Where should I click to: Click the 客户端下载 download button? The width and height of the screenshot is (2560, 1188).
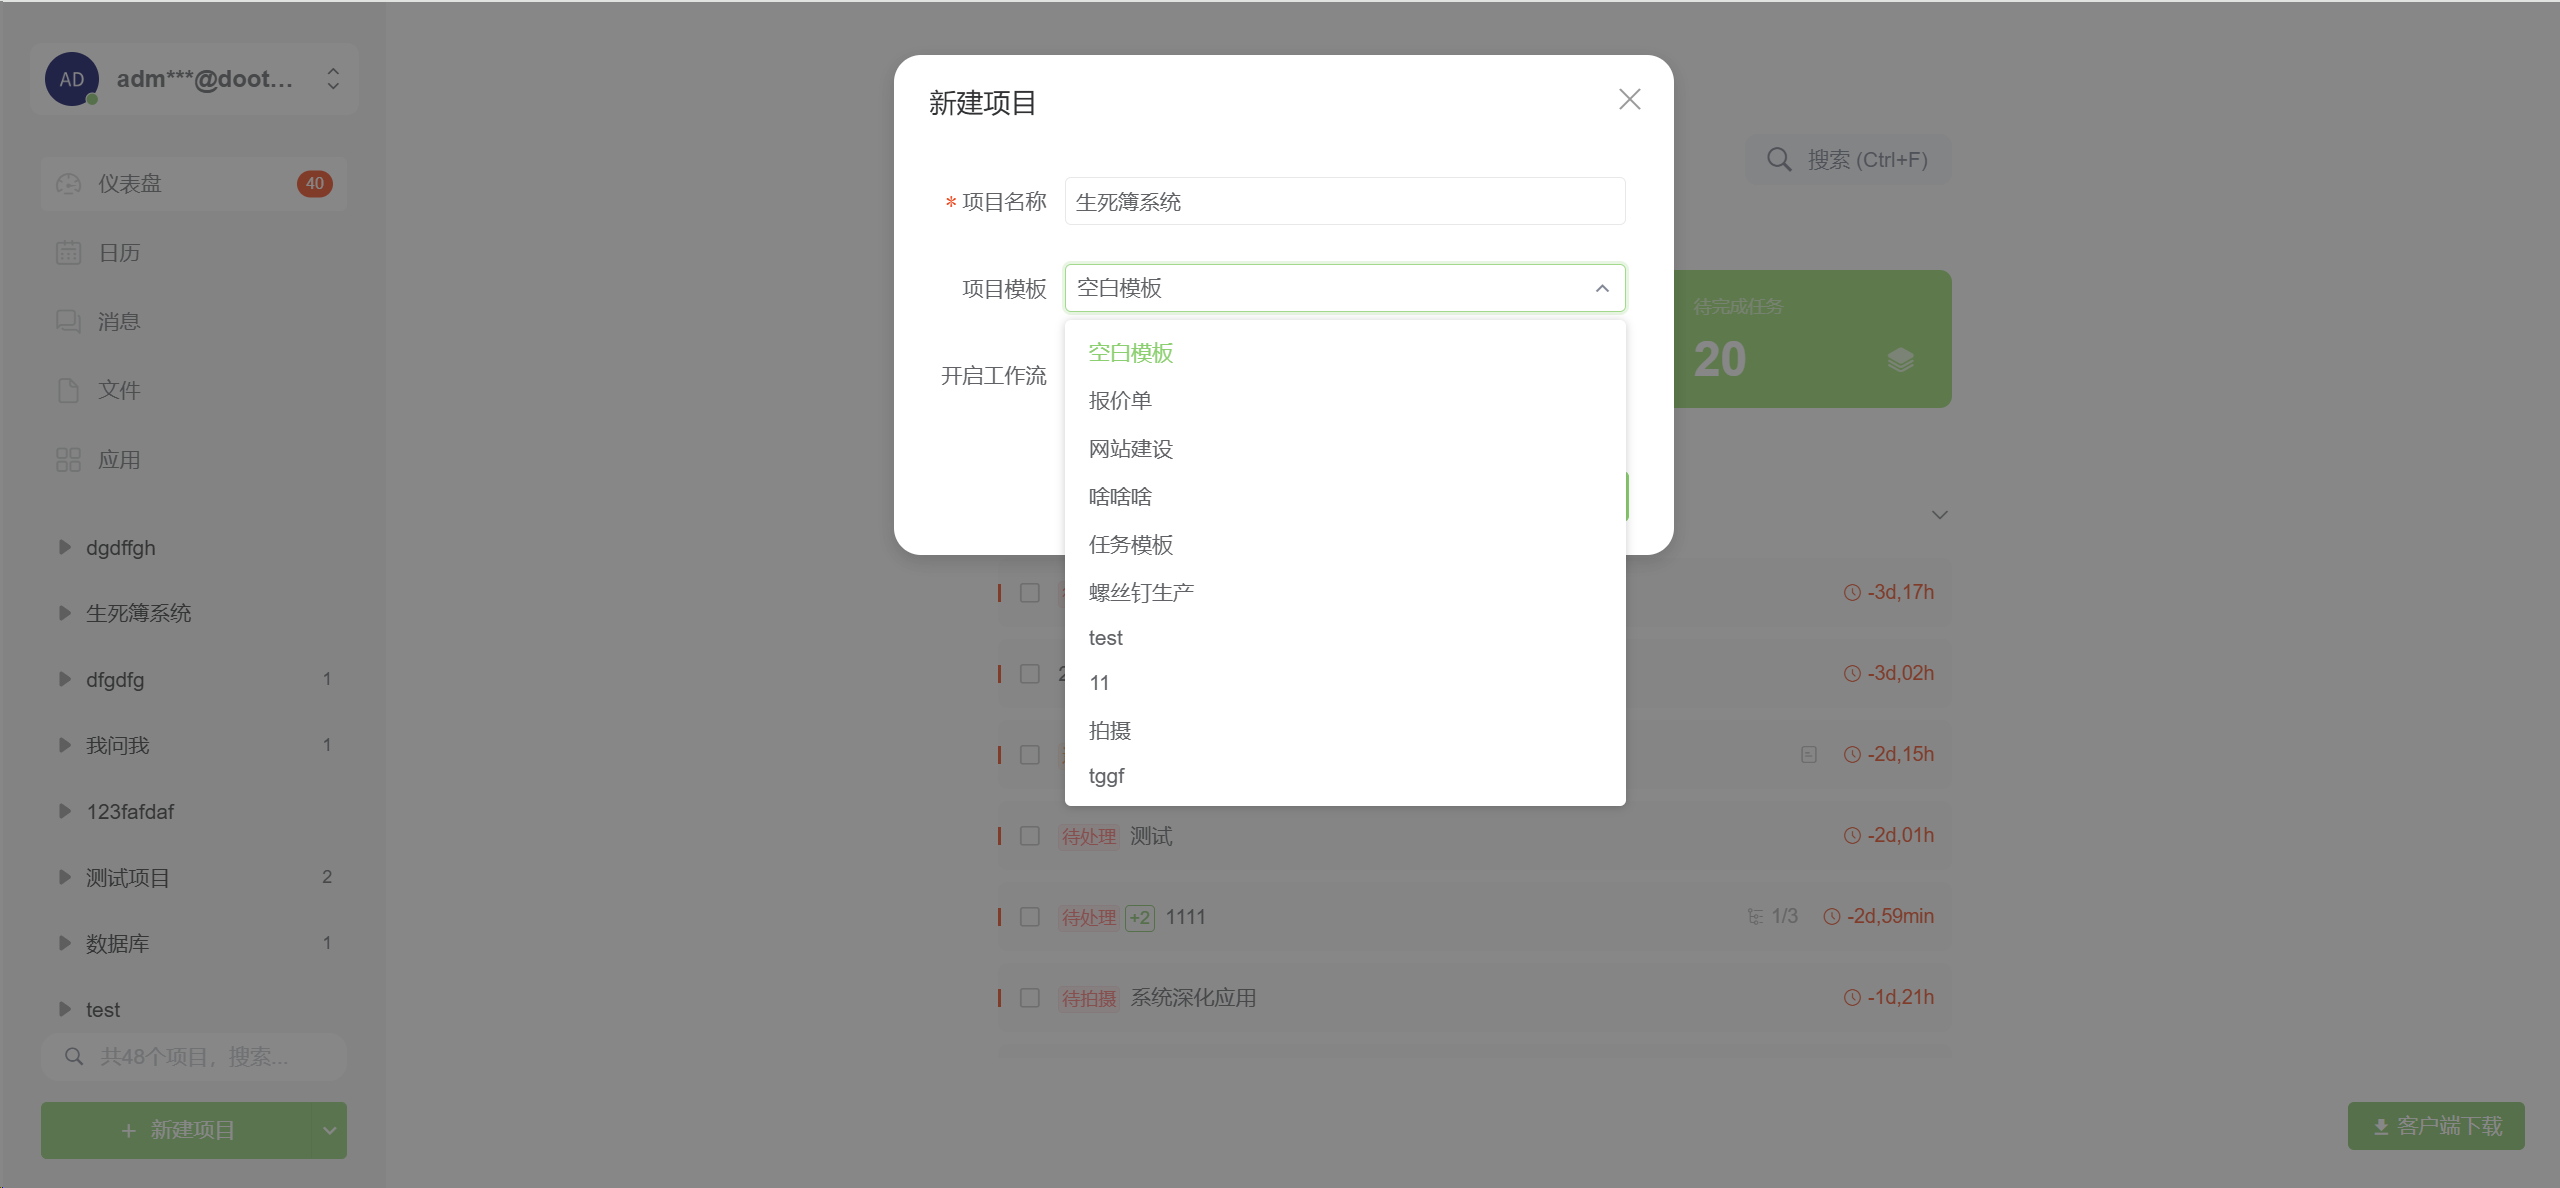pos(2436,1126)
